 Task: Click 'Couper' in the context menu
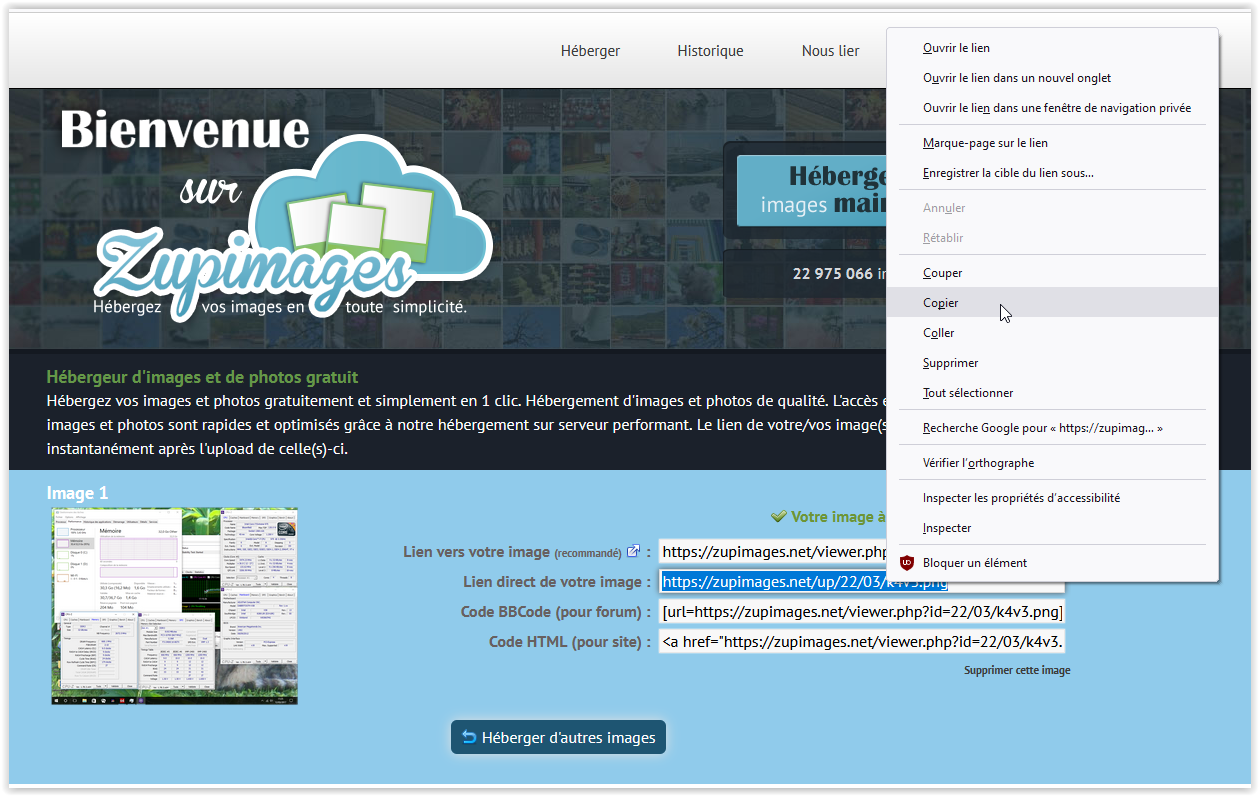tap(1052, 273)
